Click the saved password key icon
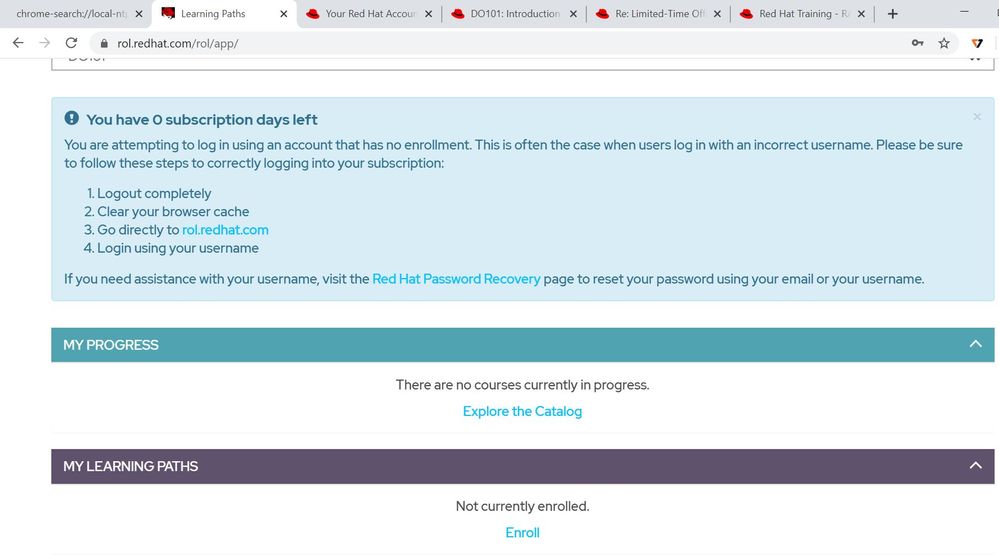 917,43
